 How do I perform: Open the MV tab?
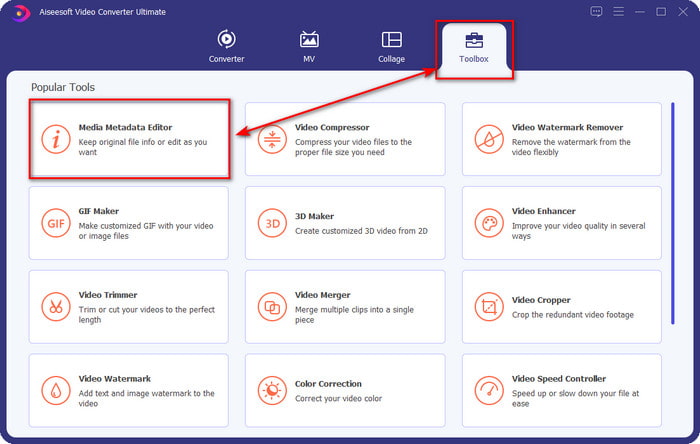pyautogui.click(x=309, y=47)
